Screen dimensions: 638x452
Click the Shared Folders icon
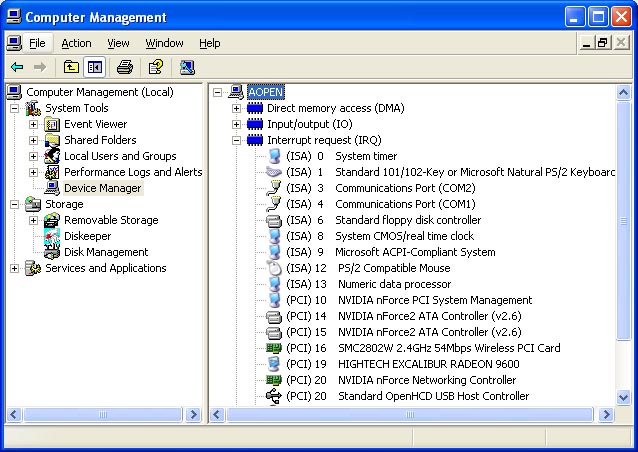52,140
